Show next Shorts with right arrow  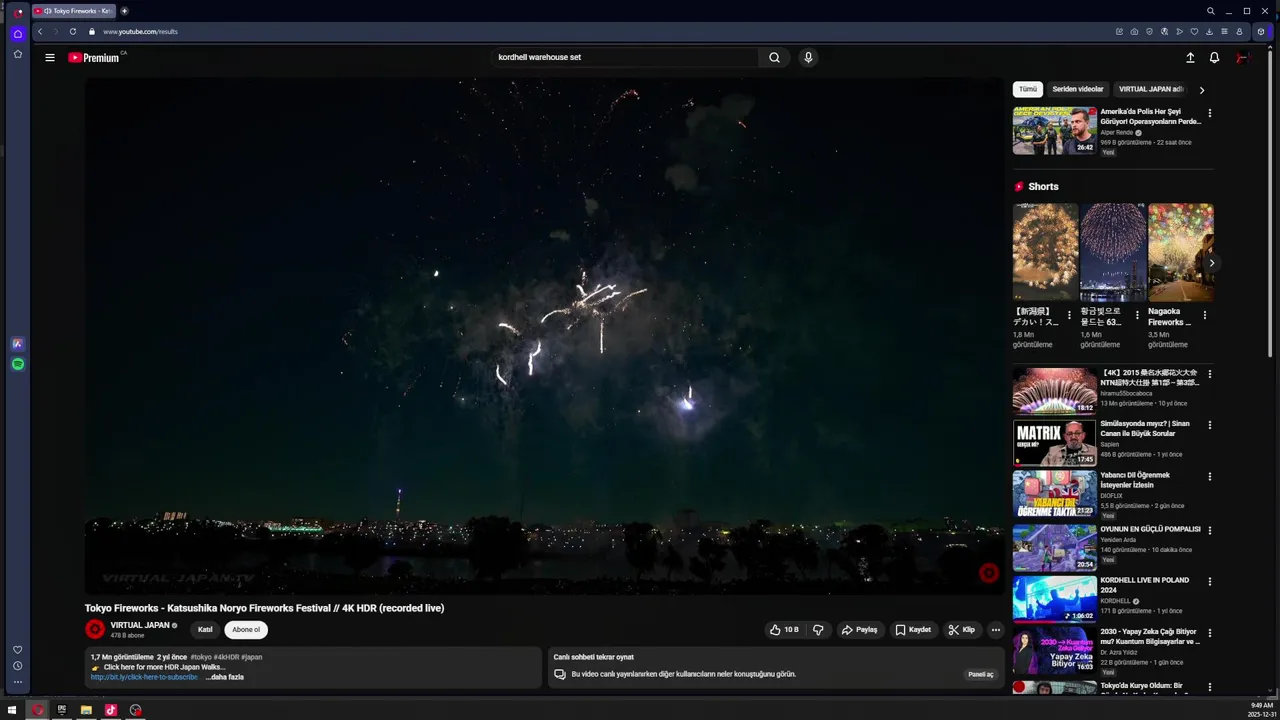click(x=1212, y=263)
